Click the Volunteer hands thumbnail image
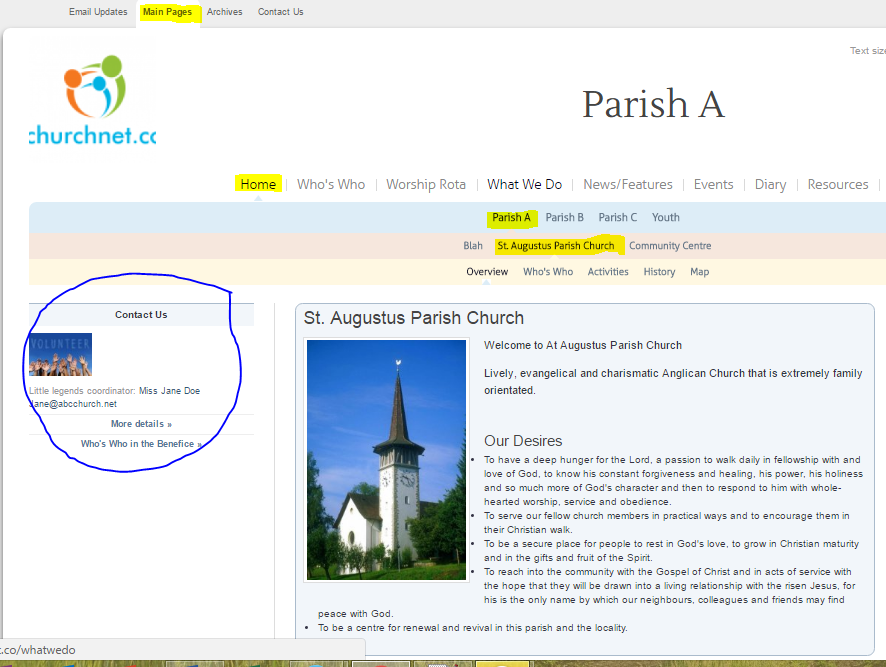The image size is (886, 667). 60,355
